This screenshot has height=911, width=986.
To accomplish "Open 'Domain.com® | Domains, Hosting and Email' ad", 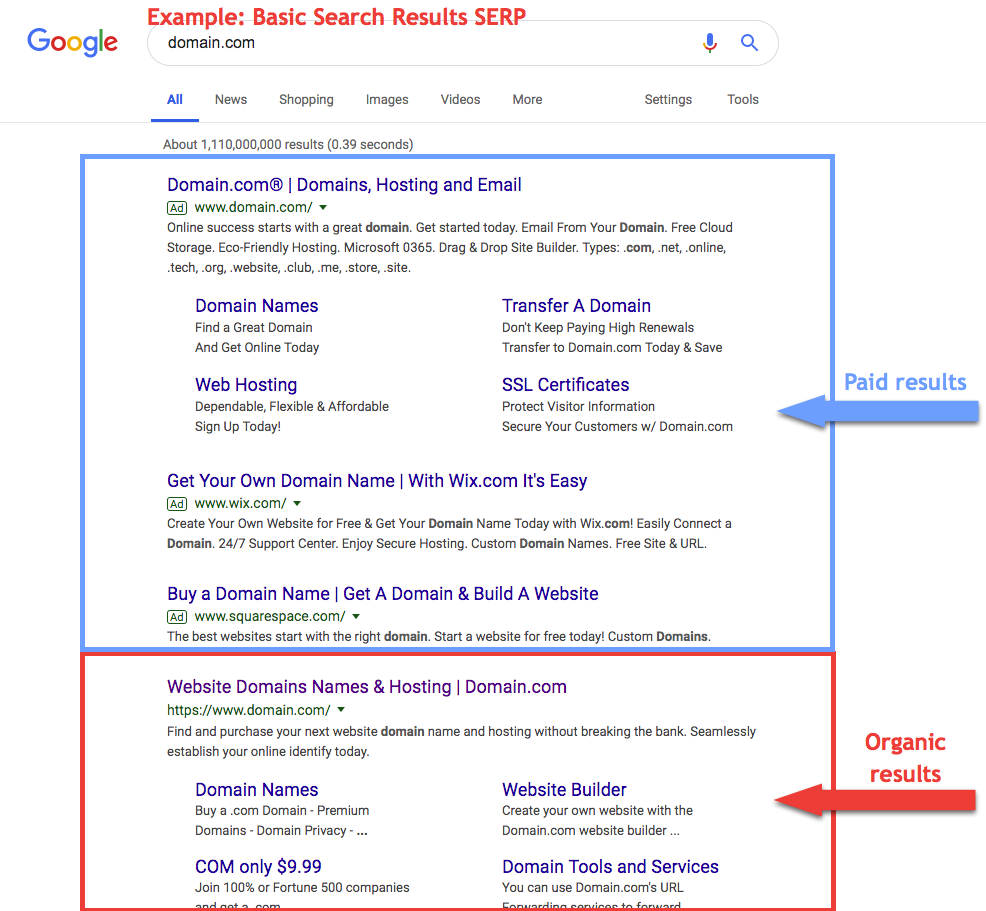I will pos(344,185).
